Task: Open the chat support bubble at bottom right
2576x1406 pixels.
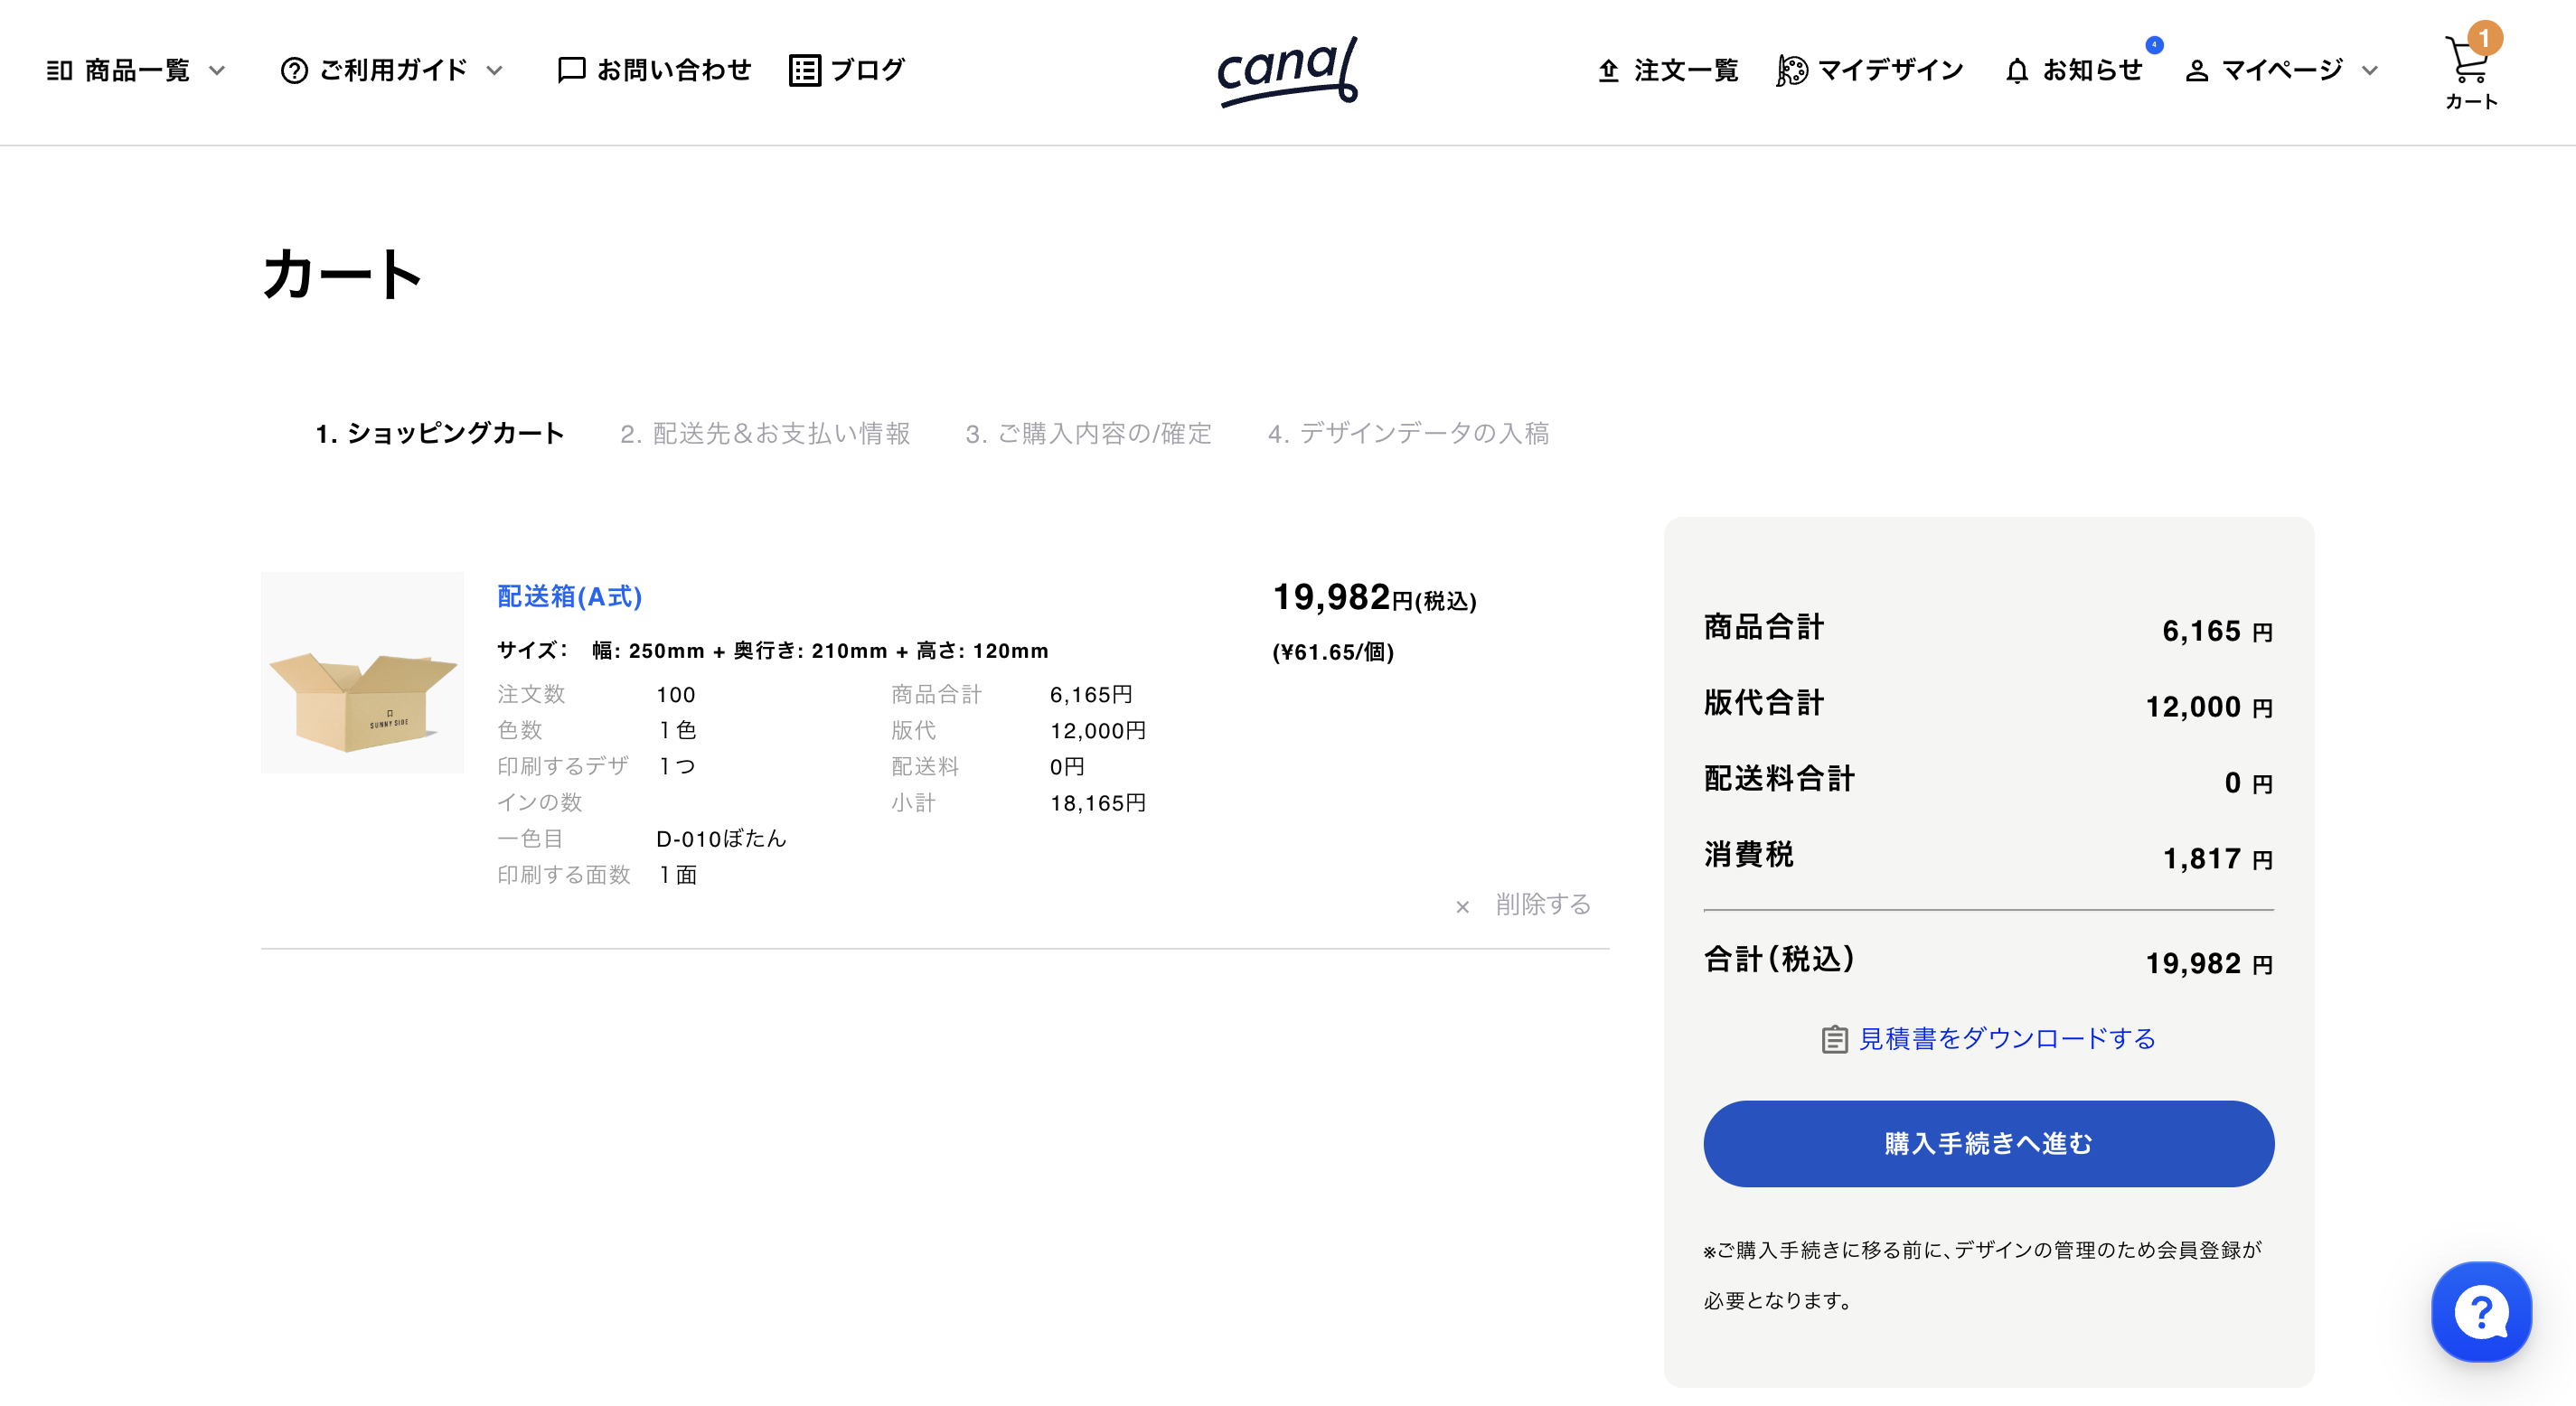Action: (2481, 1312)
